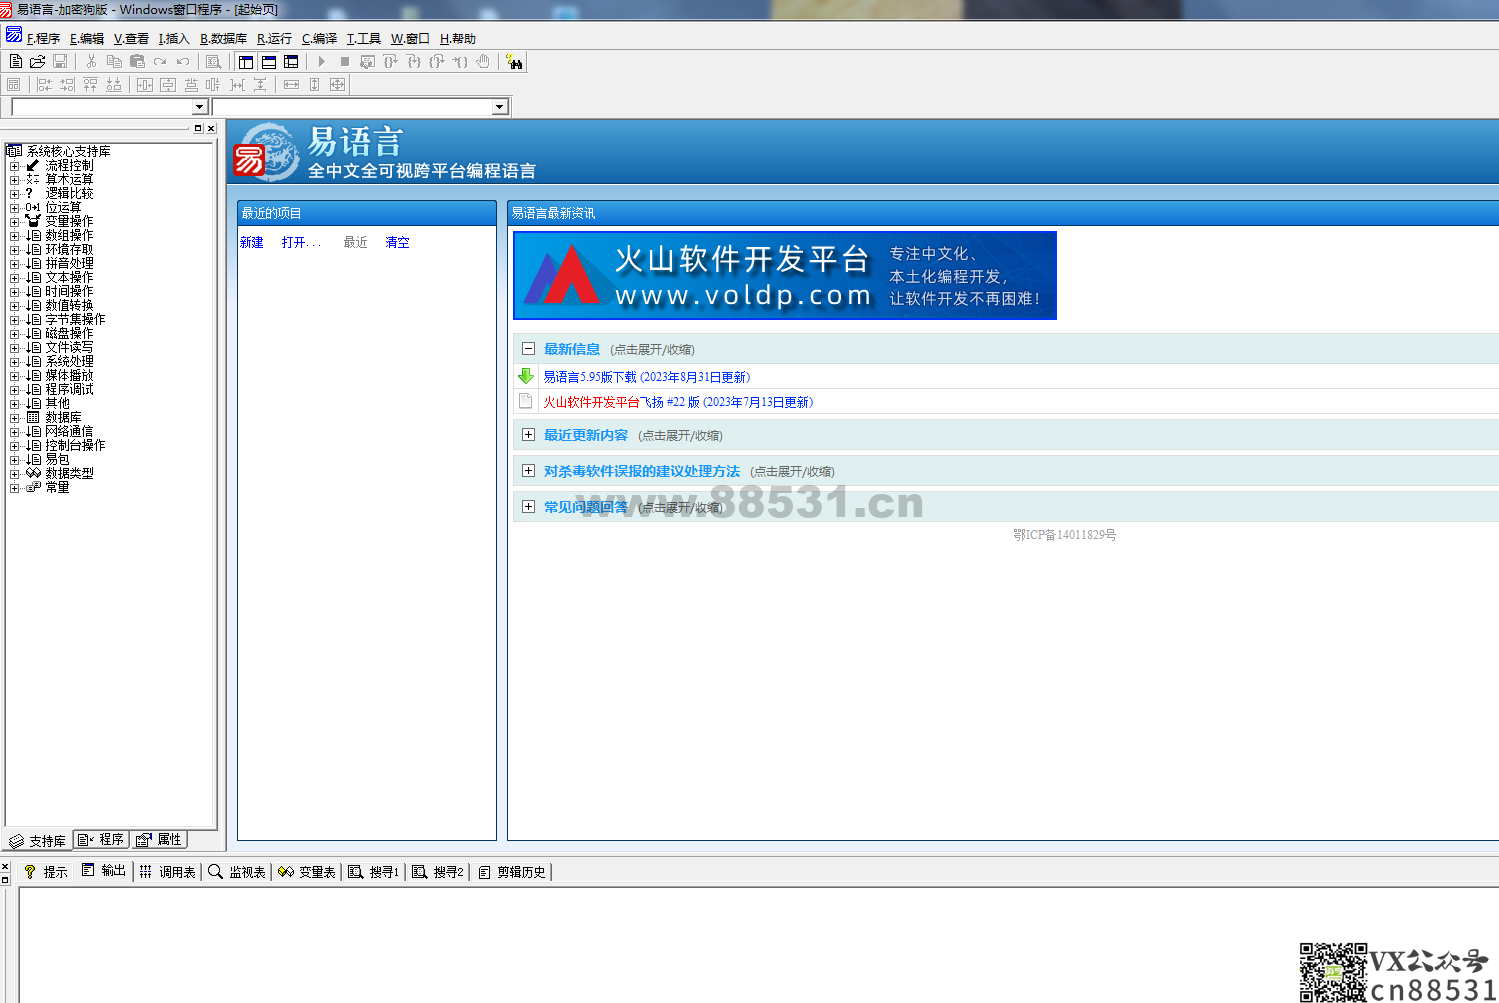Toggle float button of left panel
1499x1003 pixels.
pyautogui.click(x=198, y=128)
